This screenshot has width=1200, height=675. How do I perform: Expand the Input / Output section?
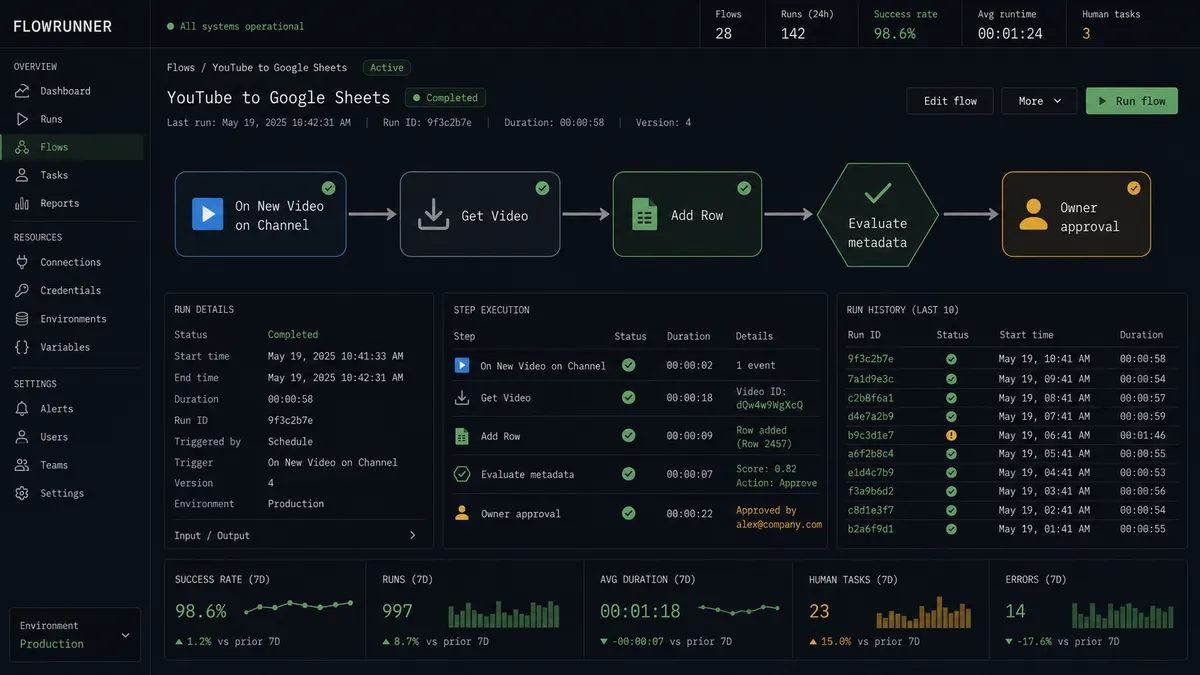(x=295, y=535)
